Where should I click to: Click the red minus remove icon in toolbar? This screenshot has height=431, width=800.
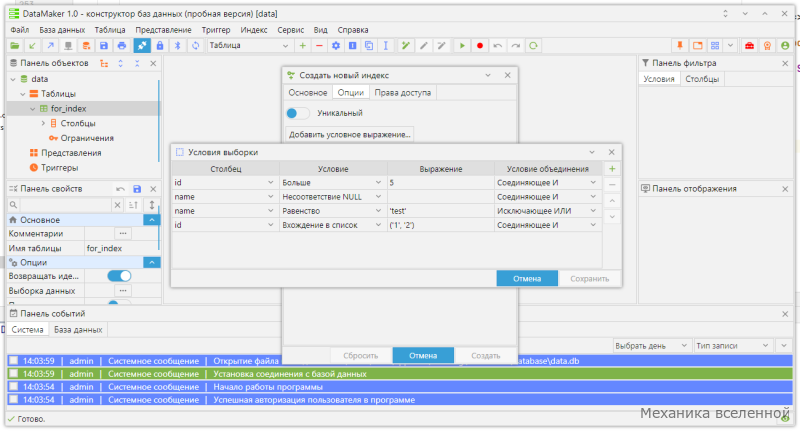pyautogui.click(x=319, y=46)
